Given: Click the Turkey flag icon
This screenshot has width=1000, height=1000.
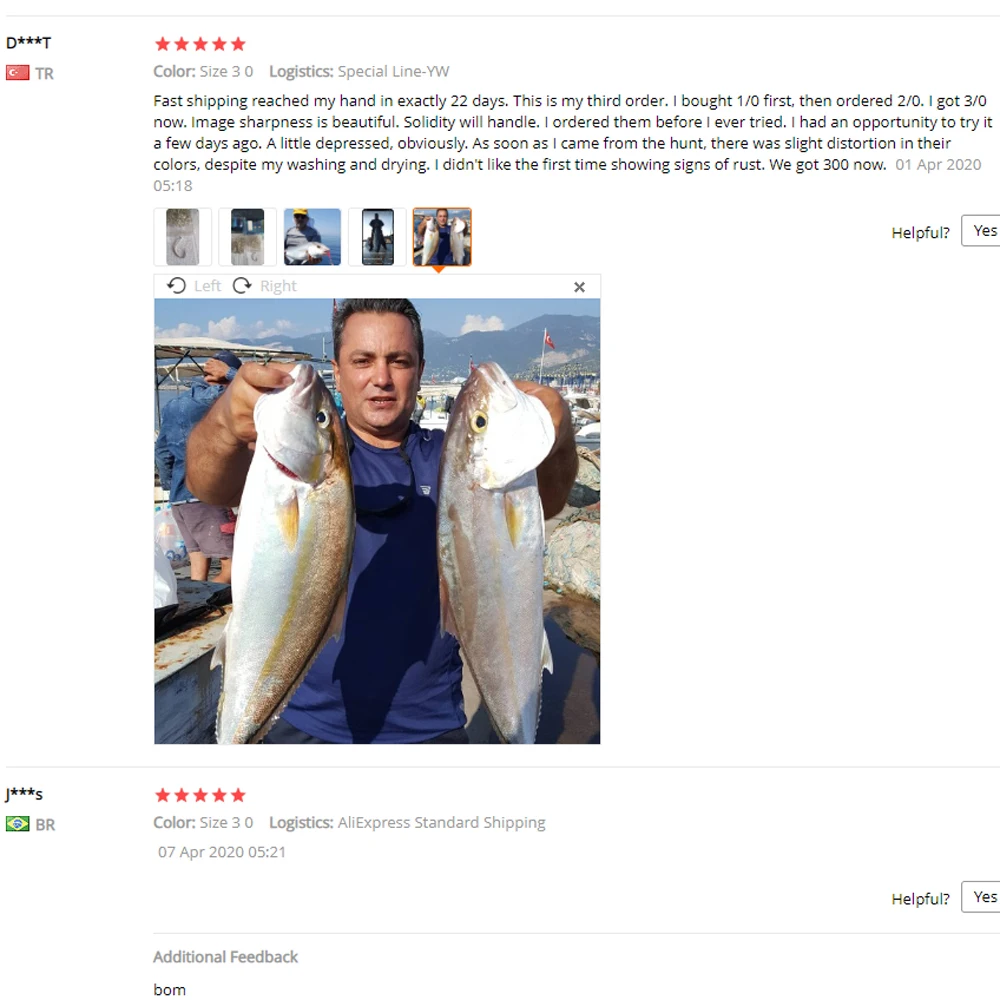Looking at the screenshot, I should tap(17, 73).
